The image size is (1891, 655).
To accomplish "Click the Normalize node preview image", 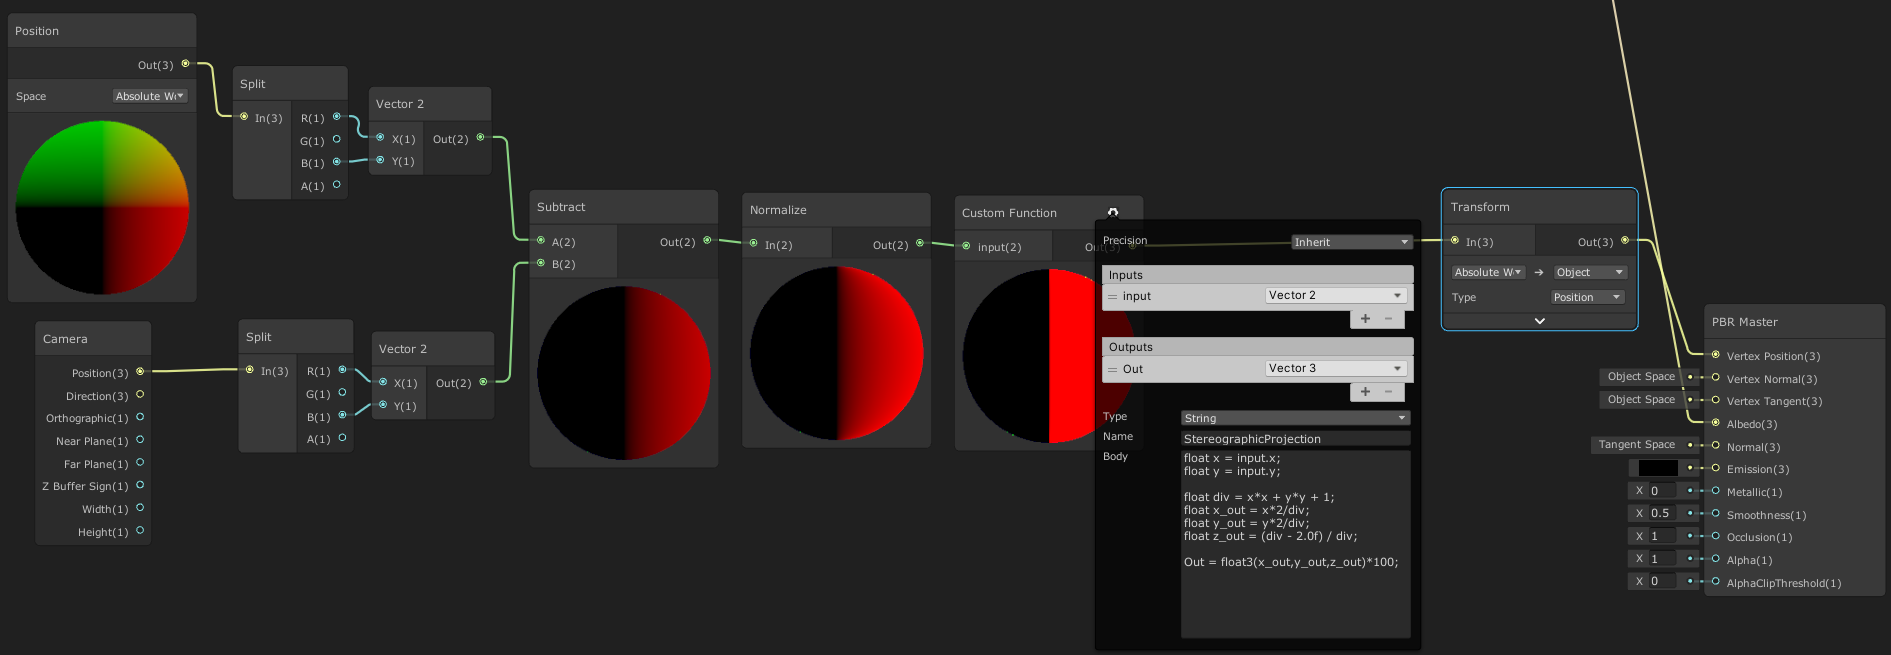I will [x=837, y=353].
